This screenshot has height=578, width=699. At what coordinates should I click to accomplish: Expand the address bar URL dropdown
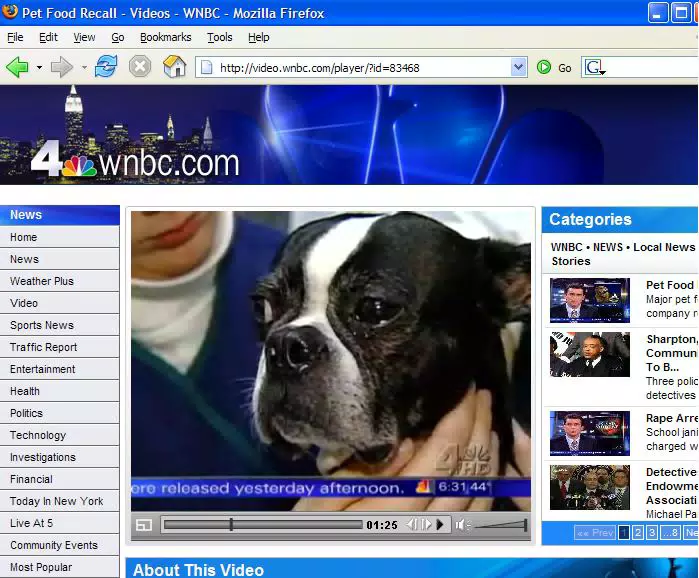[x=518, y=68]
